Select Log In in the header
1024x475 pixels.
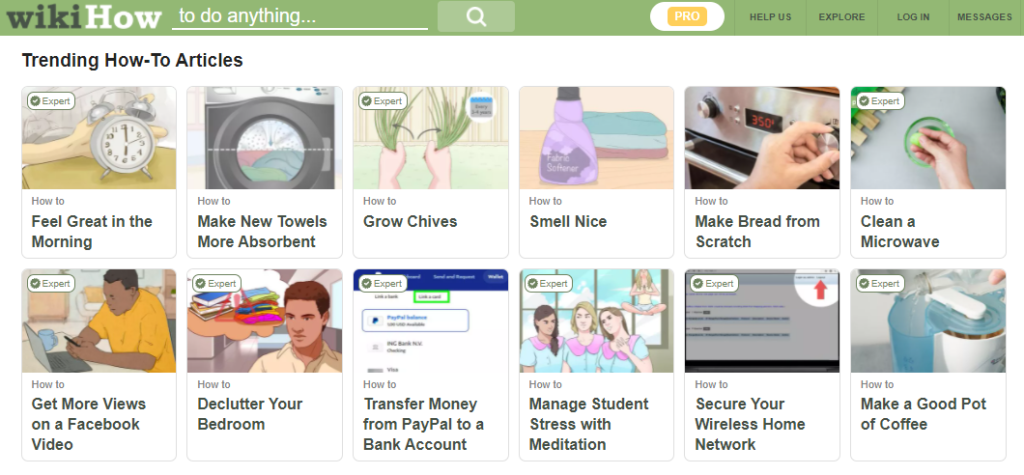click(x=913, y=17)
